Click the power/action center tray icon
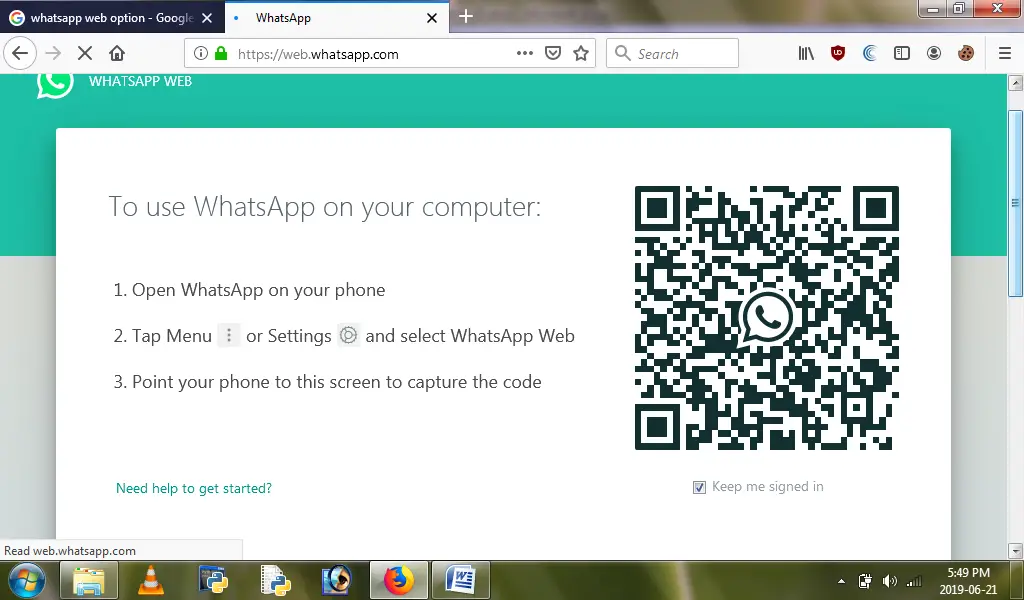Screen dimensions: 1024x600 pyautogui.click(x=865, y=581)
